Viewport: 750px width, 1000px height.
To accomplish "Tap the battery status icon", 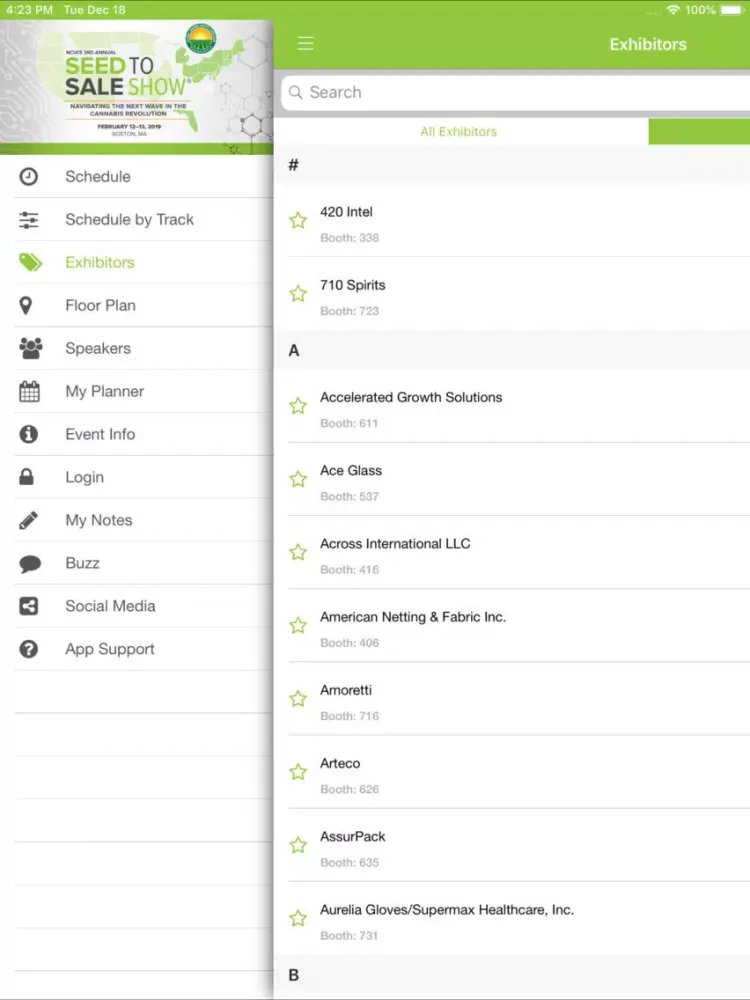I will (x=732, y=10).
